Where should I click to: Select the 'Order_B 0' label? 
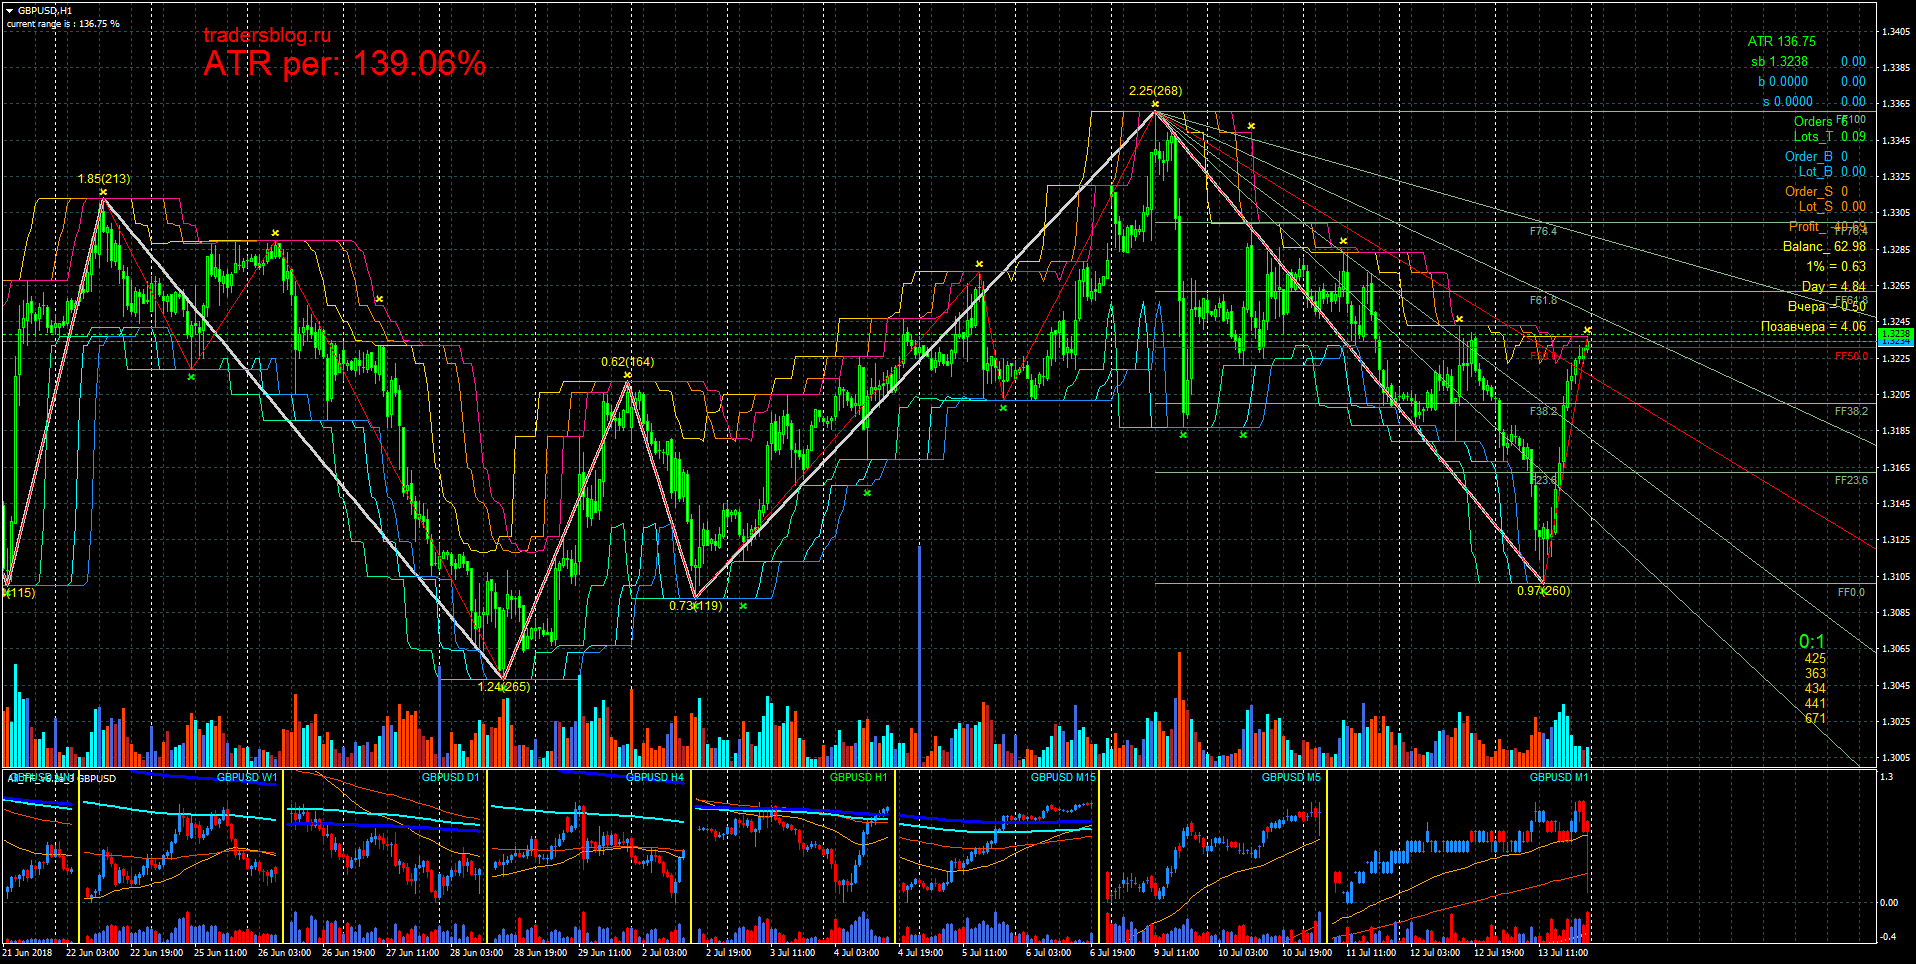pyautogui.click(x=1816, y=156)
